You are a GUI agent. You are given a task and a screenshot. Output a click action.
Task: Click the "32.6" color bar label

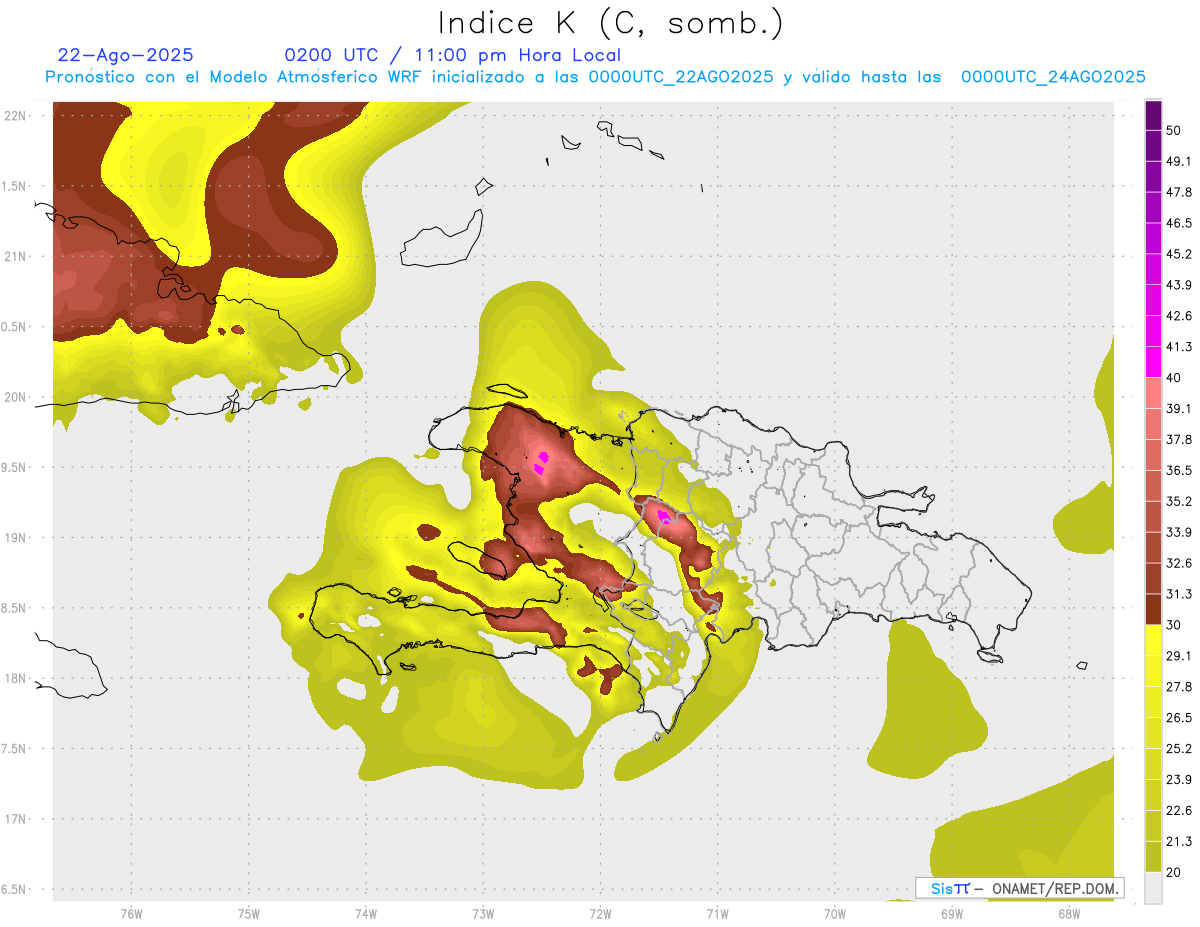1179,563
